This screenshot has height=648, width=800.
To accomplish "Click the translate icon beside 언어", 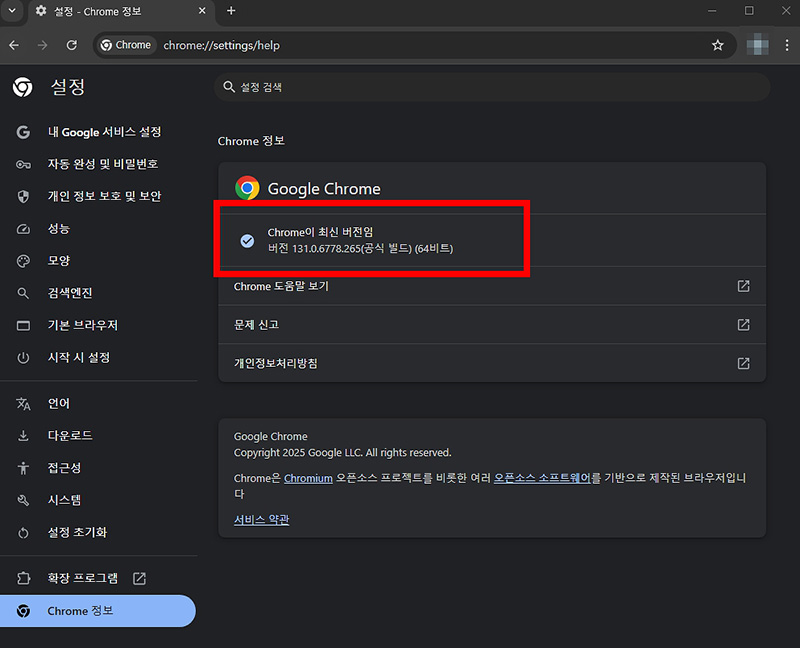I will tap(23, 404).
